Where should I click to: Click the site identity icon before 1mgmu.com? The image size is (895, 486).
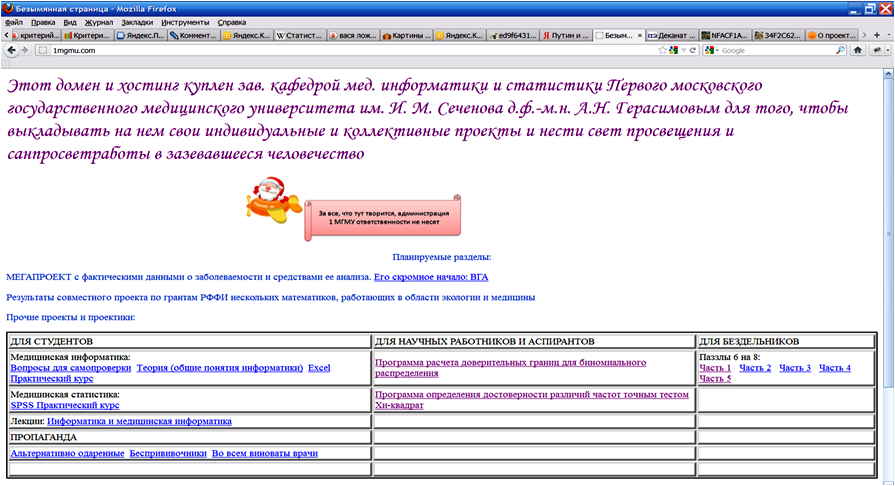pyautogui.click(x=42, y=50)
